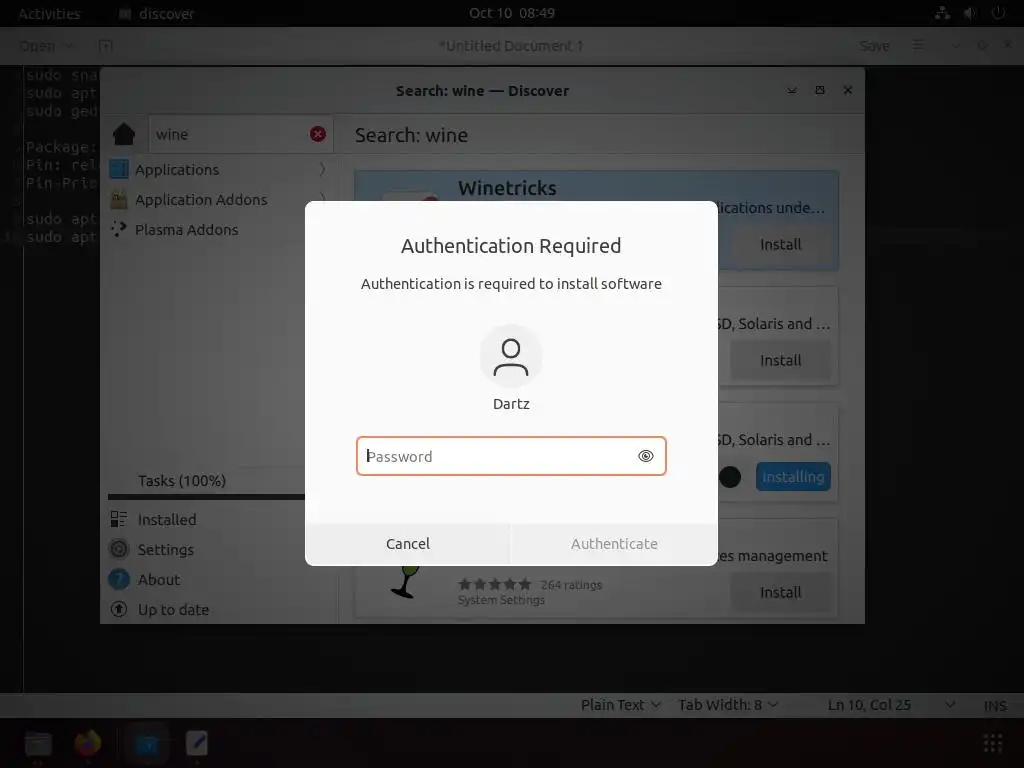Open About page in Discover
This screenshot has height=768, width=1024.
click(x=159, y=579)
